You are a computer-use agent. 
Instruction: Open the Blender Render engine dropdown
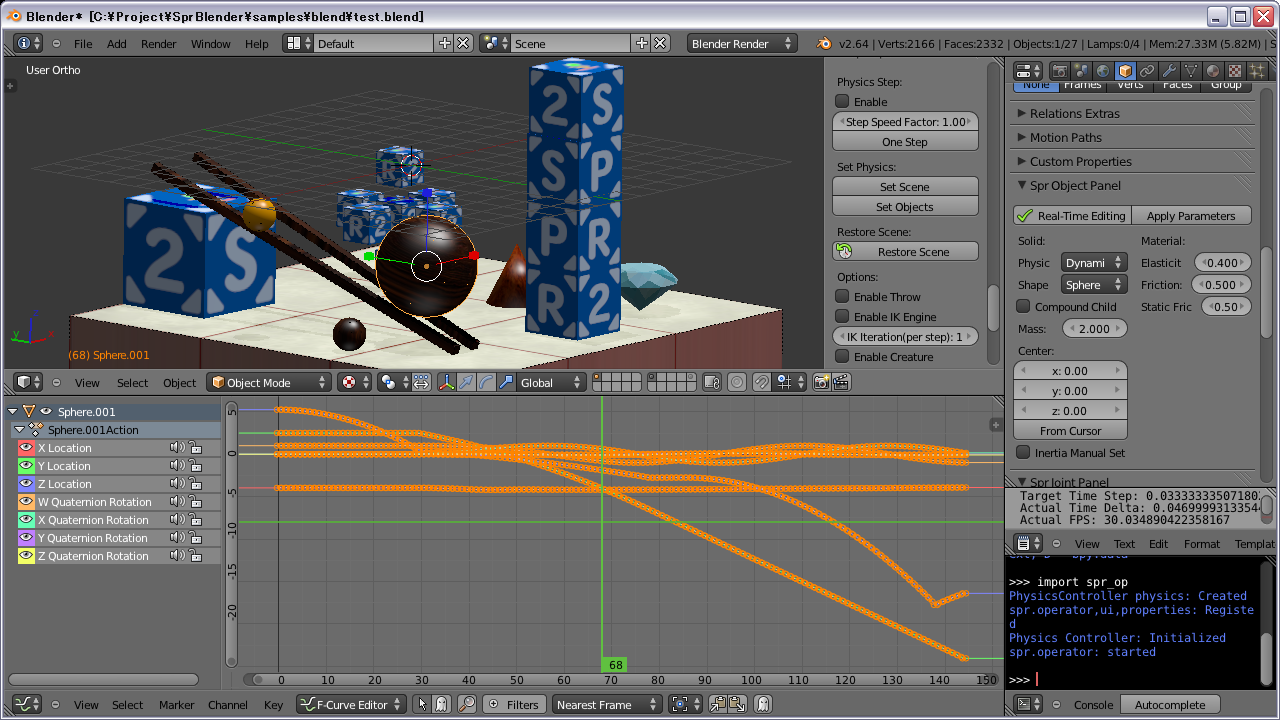tap(742, 43)
